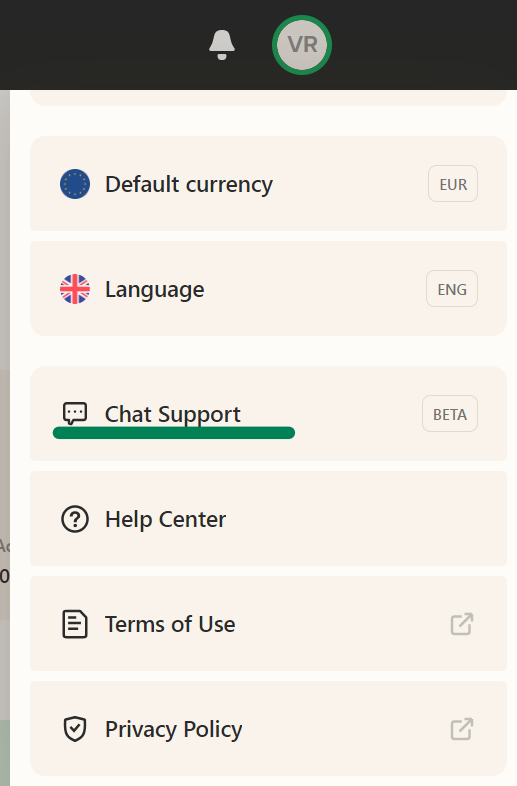Screen dimensions: 517x786
Task: Click the Privacy Policy shield icon
Action: [75, 729]
